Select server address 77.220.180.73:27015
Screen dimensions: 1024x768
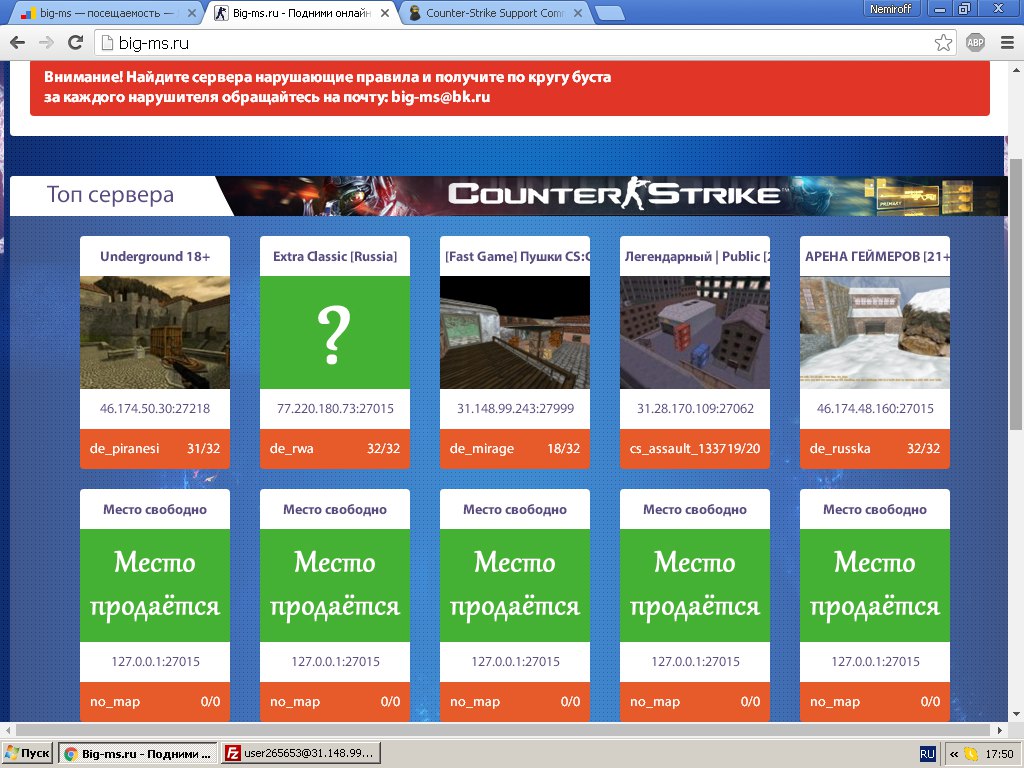(335, 409)
